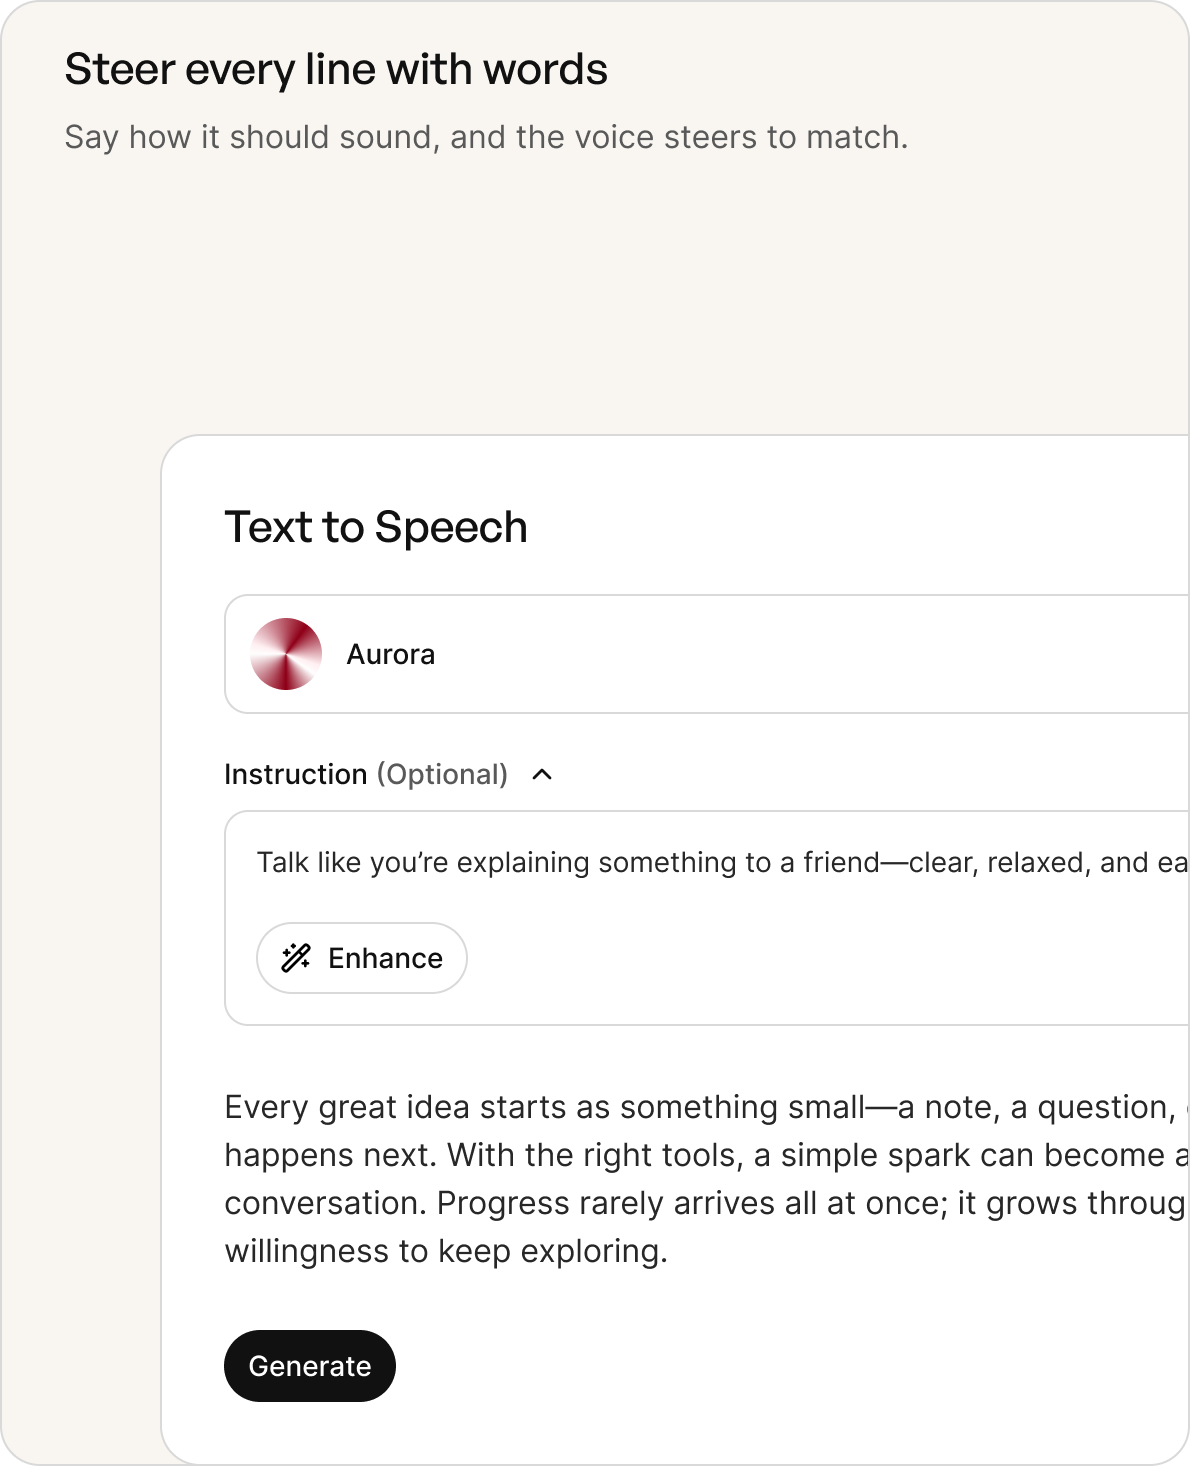The height and width of the screenshot is (1466, 1190).
Task: Click the Instruction label to toggle section
Action: [x=296, y=774]
